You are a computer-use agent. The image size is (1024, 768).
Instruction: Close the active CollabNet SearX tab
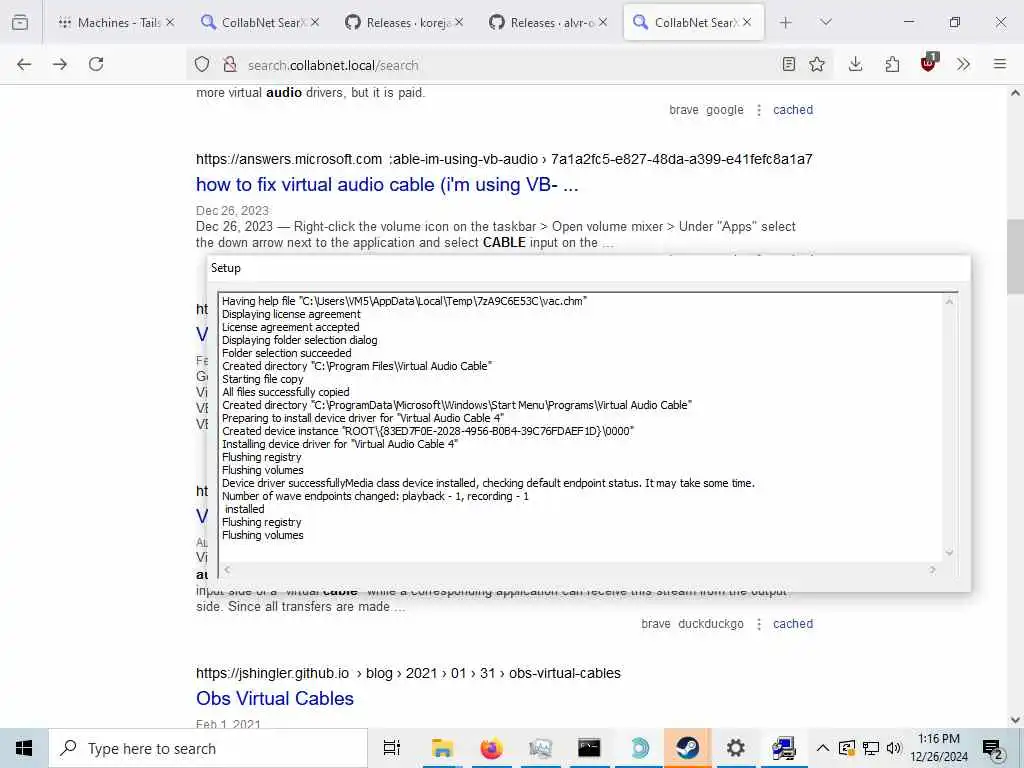[747, 22]
